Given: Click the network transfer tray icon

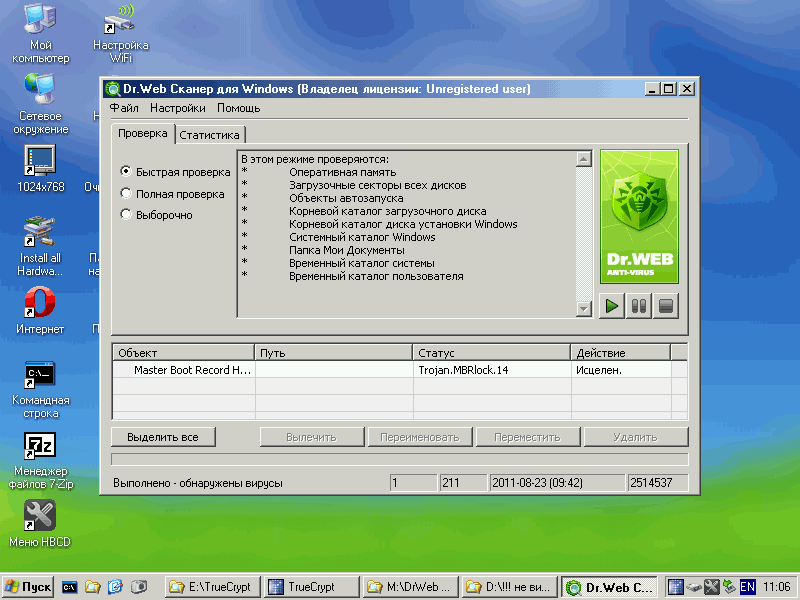Looking at the screenshot, I should tap(730, 587).
